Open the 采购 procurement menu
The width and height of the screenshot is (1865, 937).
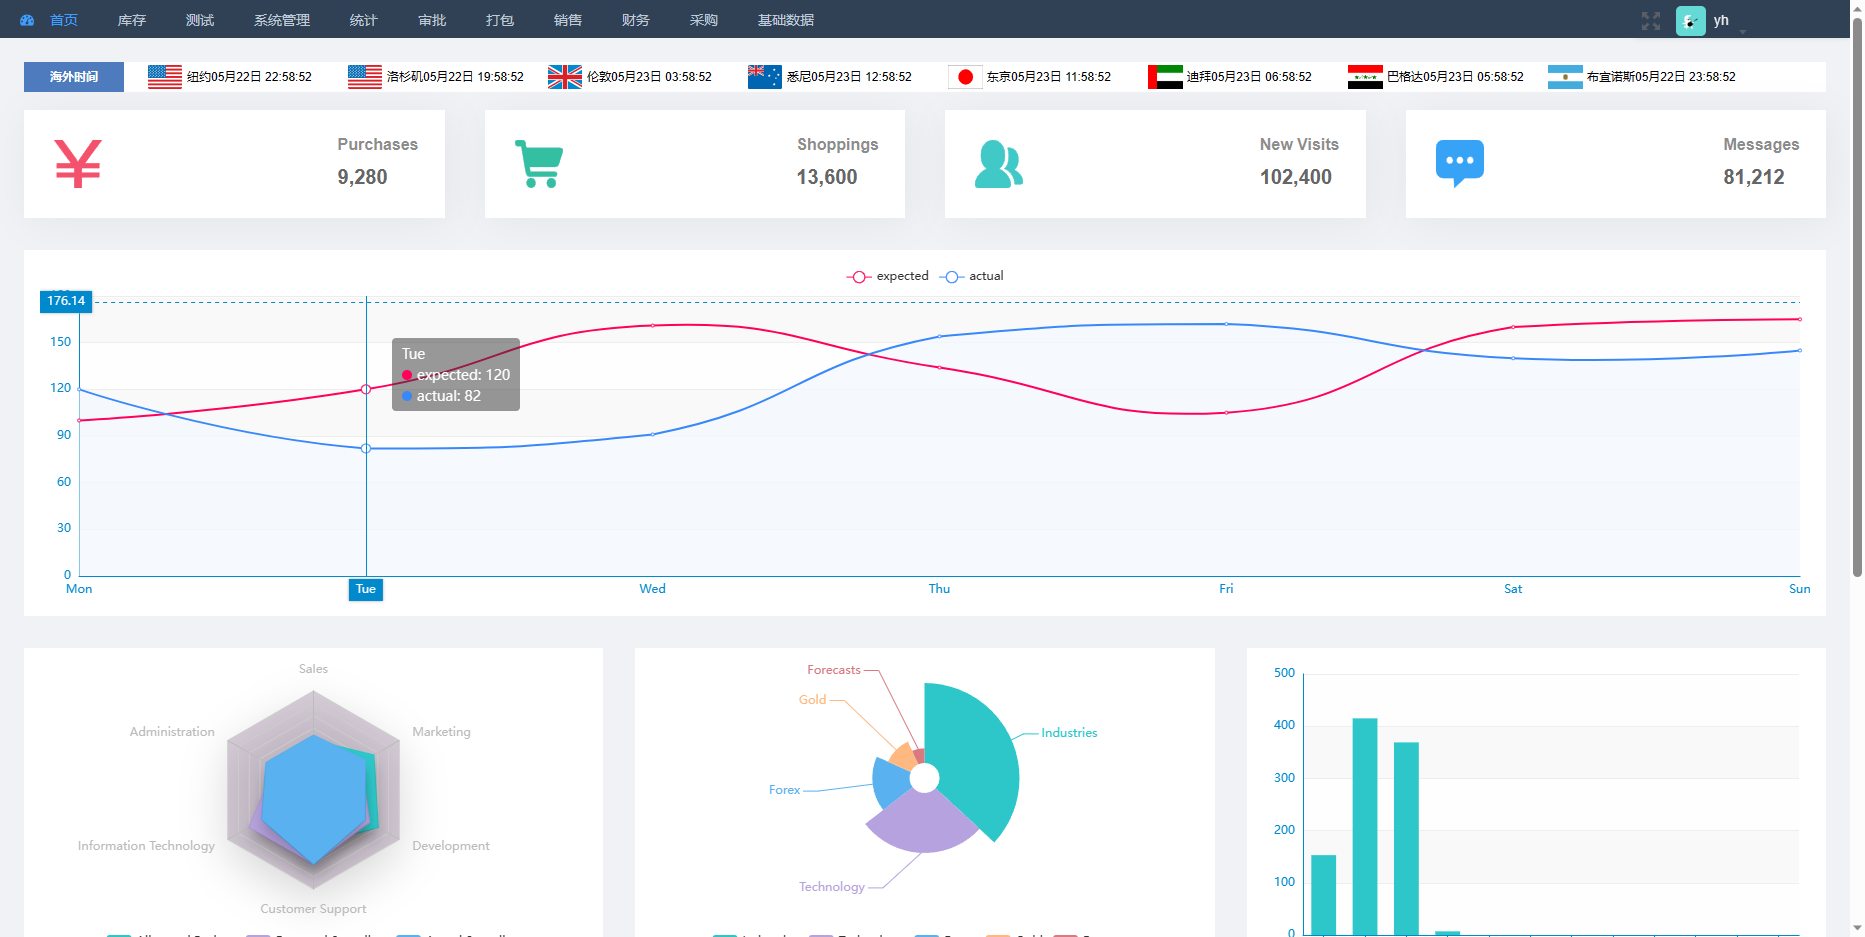point(704,20)
